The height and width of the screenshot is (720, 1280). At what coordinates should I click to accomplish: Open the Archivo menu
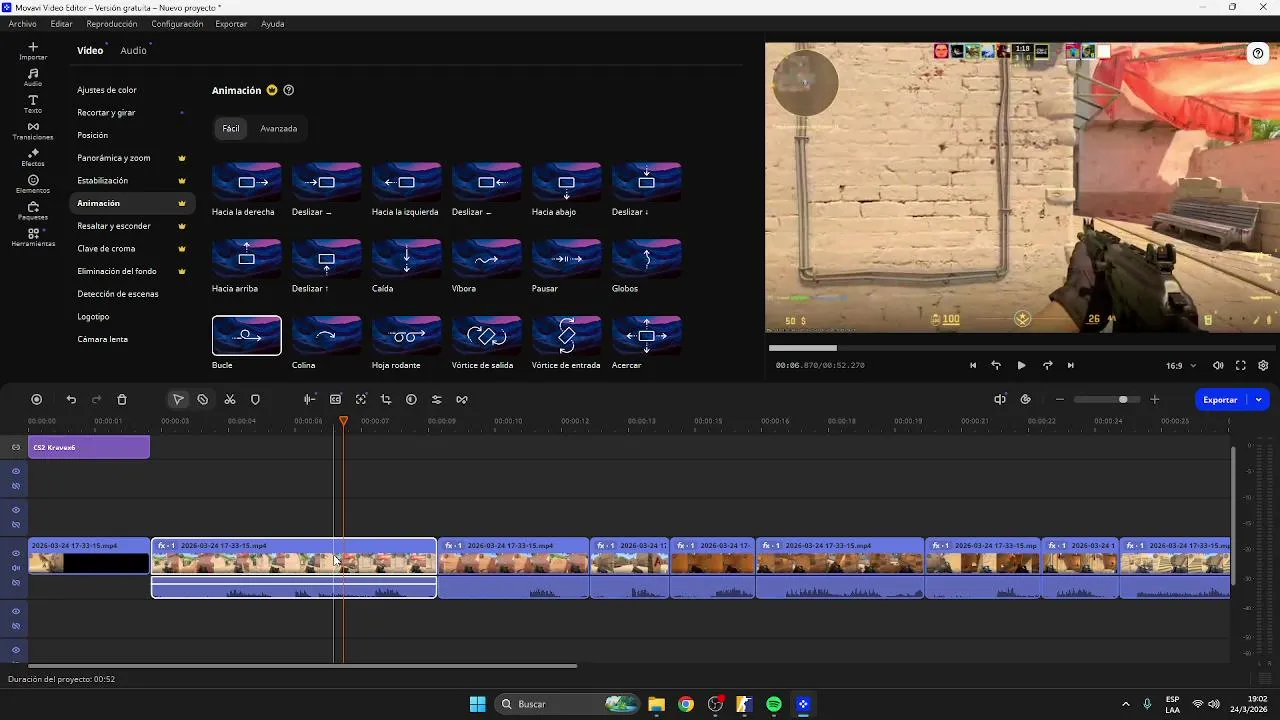click(x=22, y=24)
